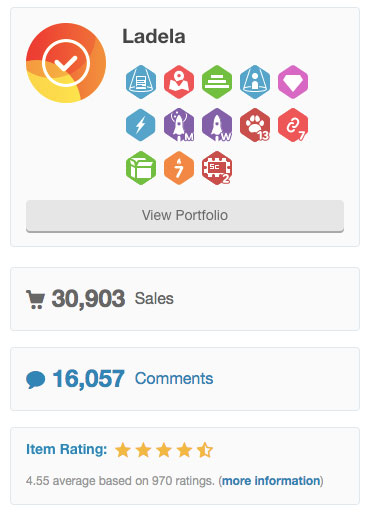Screen dimensions: 368x515
Task: Click the blue person podium badge
Action: (255, 82)
